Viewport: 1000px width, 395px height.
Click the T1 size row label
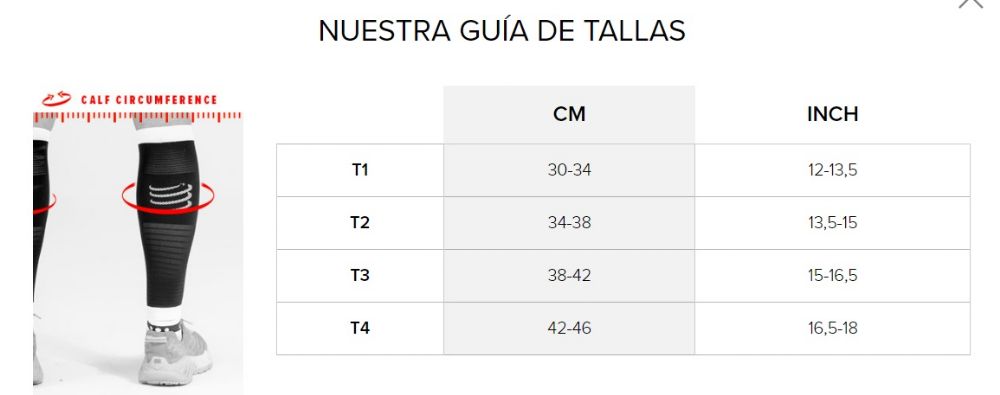click(x=360, y=170)
